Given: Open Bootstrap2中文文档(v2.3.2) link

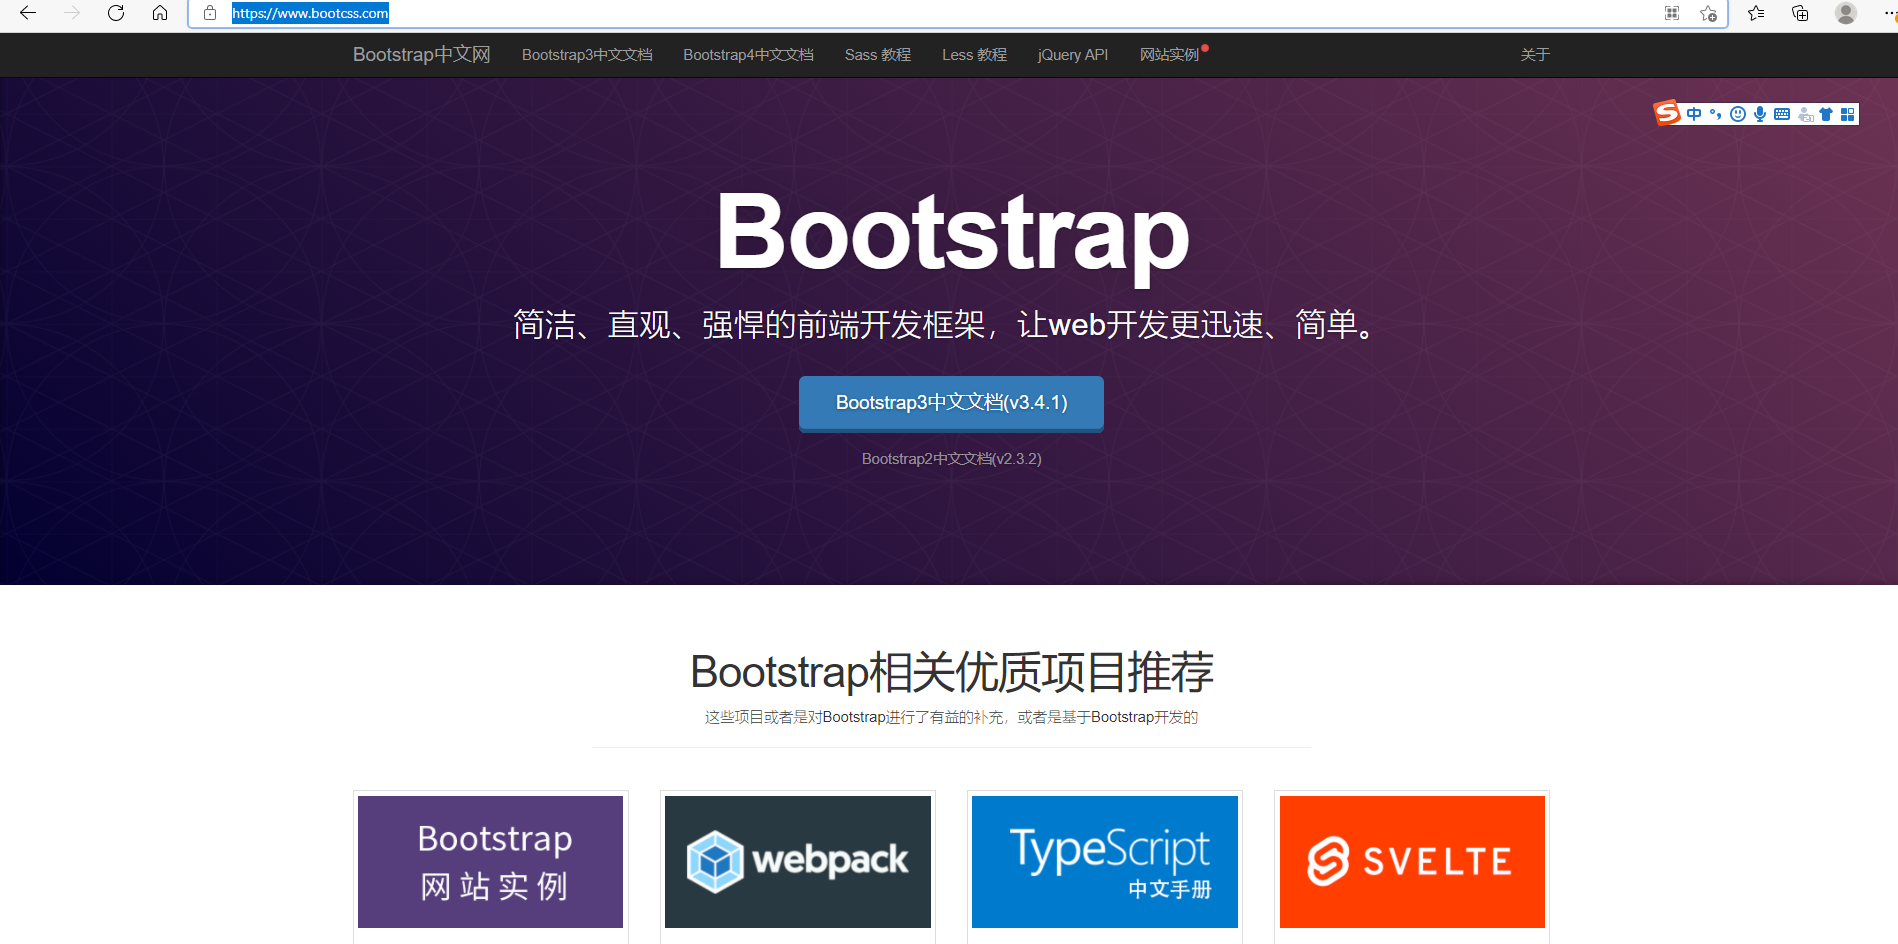Looking at the screenshot, I should coord(950,458).
